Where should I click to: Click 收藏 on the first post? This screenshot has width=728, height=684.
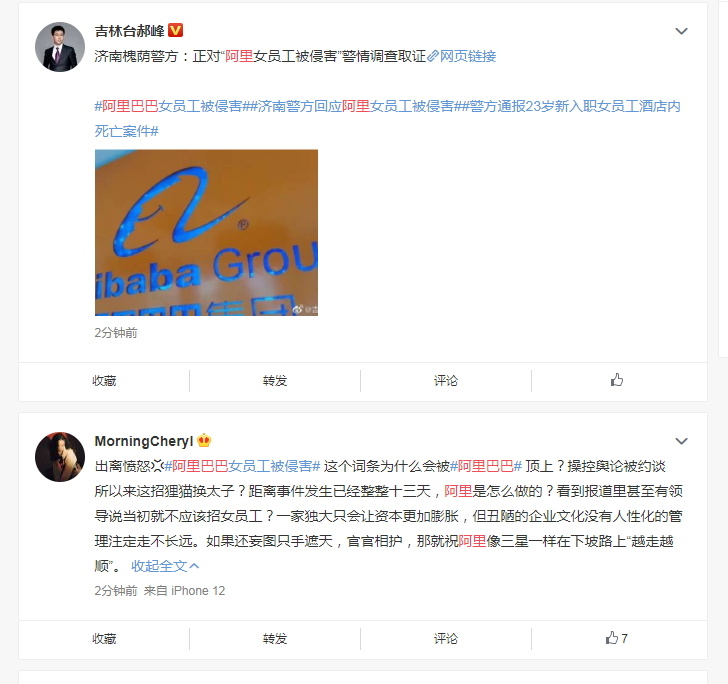pos(104,381)
